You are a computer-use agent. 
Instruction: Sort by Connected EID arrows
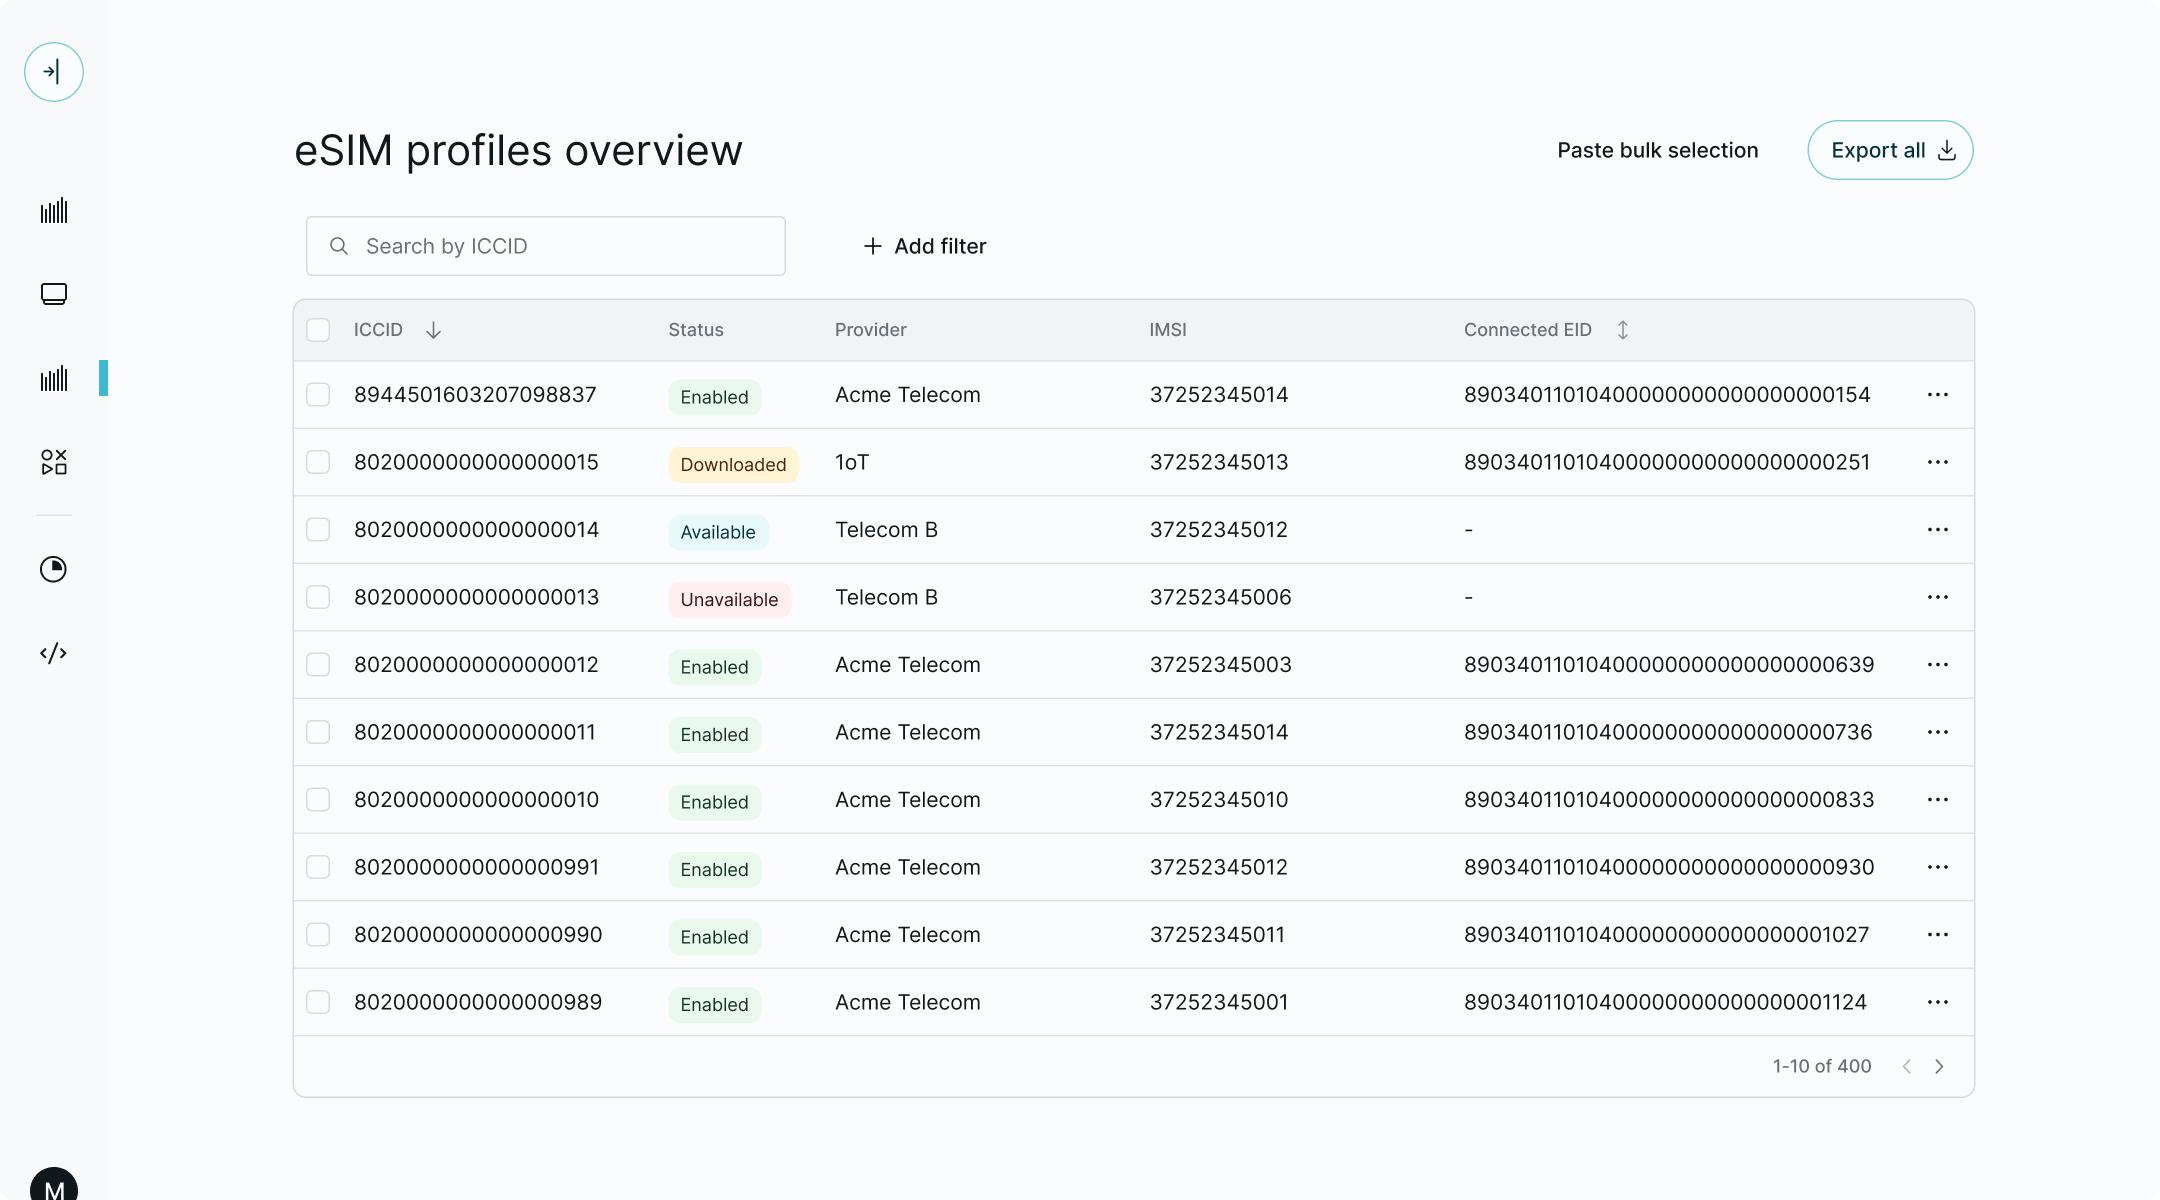click(1623, 330)
